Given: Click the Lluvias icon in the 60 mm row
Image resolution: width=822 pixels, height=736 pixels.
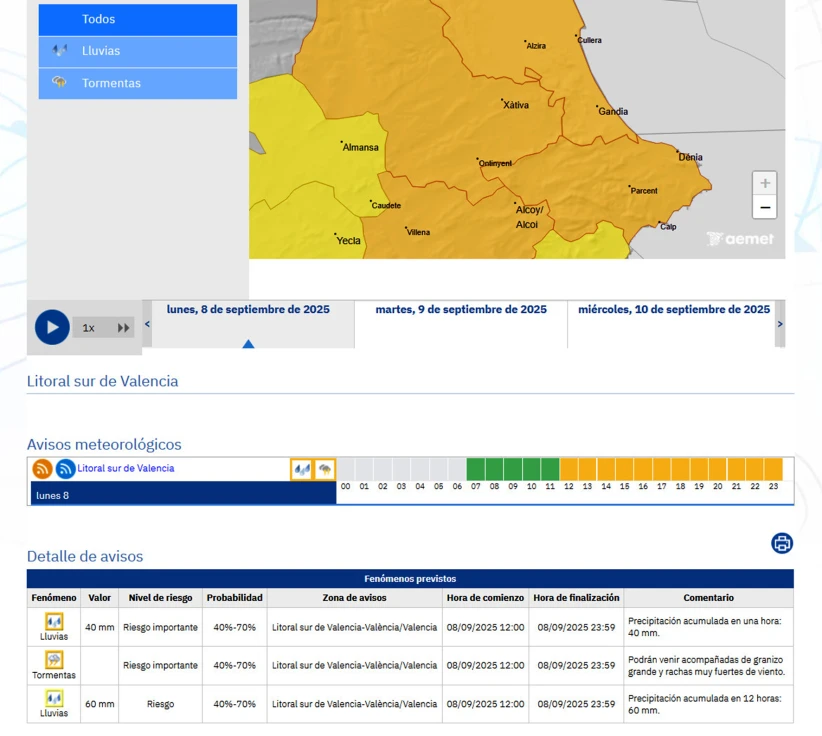Looking at the screenshot, I should (x=54, y=698).
